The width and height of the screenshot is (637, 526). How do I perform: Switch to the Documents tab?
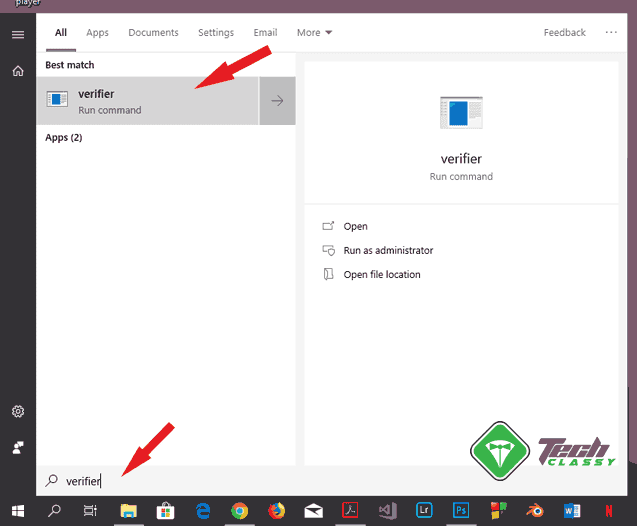pos(153,32)
